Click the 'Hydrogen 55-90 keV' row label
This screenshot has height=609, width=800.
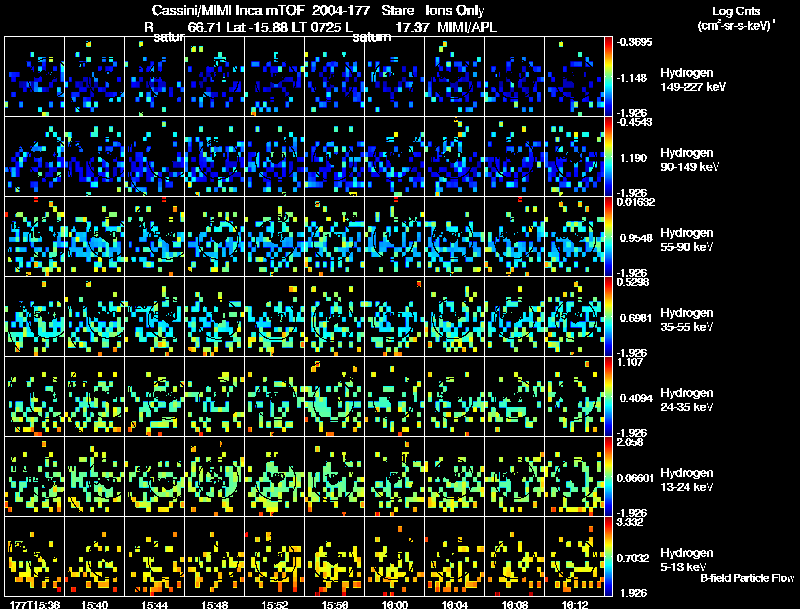(687, 240)
